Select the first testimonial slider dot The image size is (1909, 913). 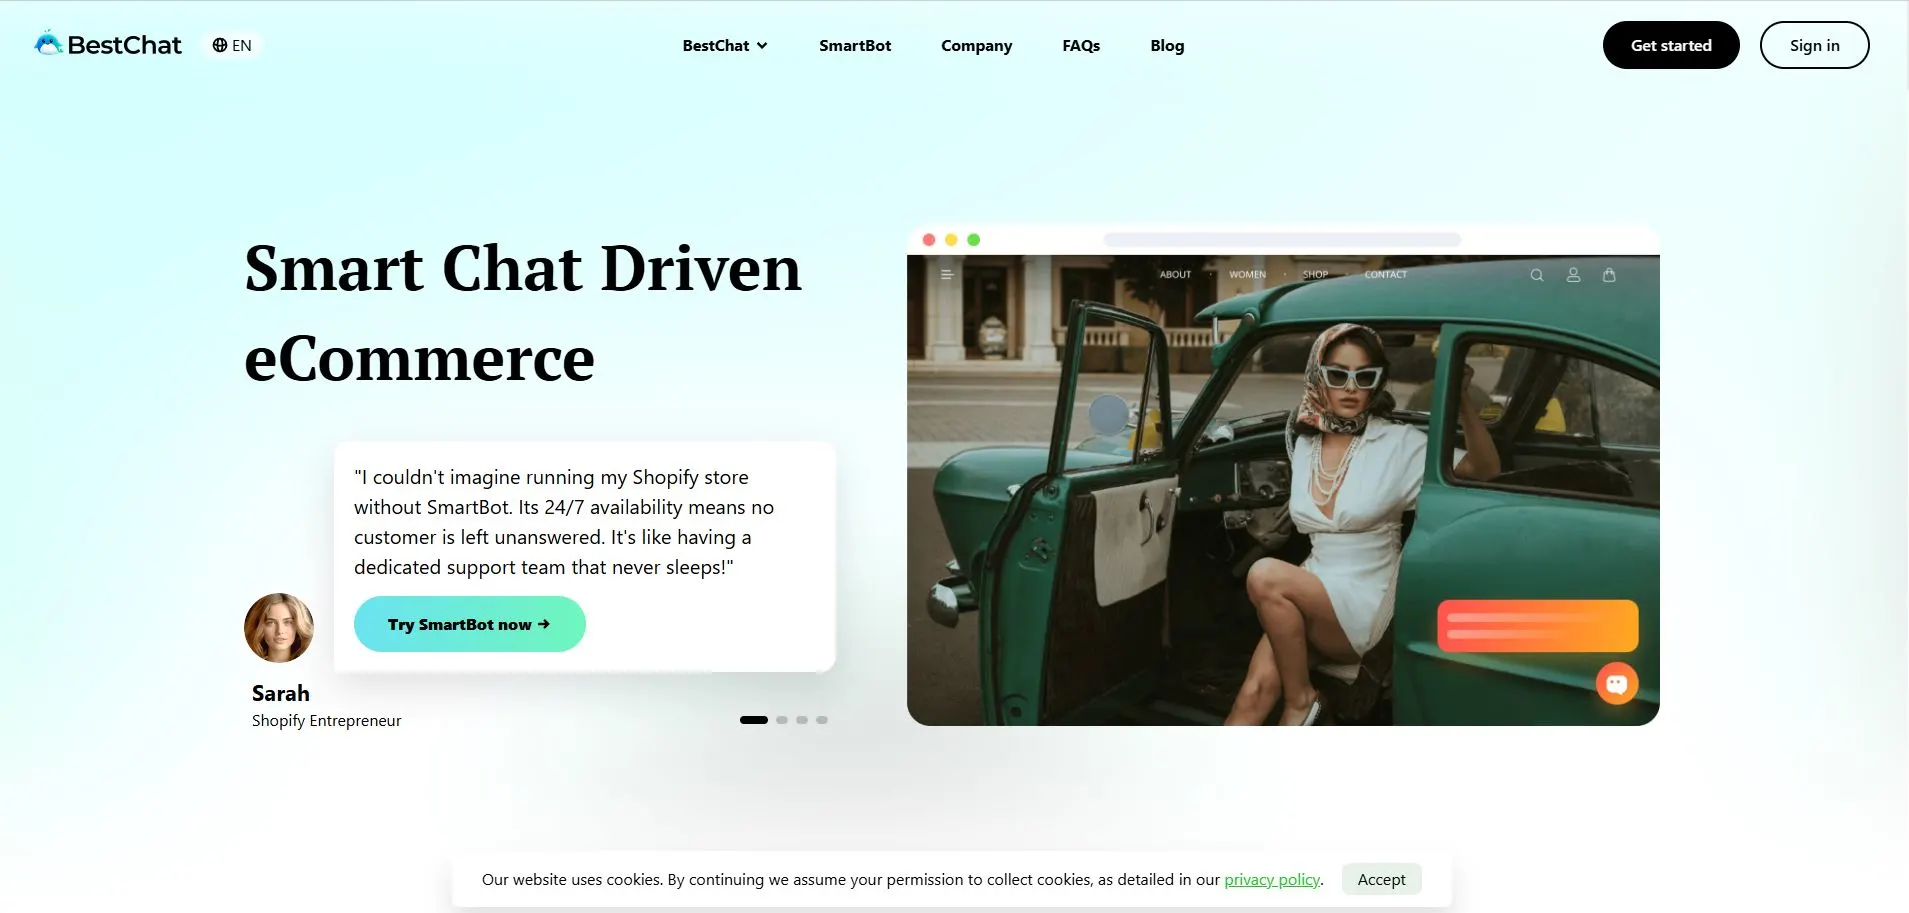point(753,720)
